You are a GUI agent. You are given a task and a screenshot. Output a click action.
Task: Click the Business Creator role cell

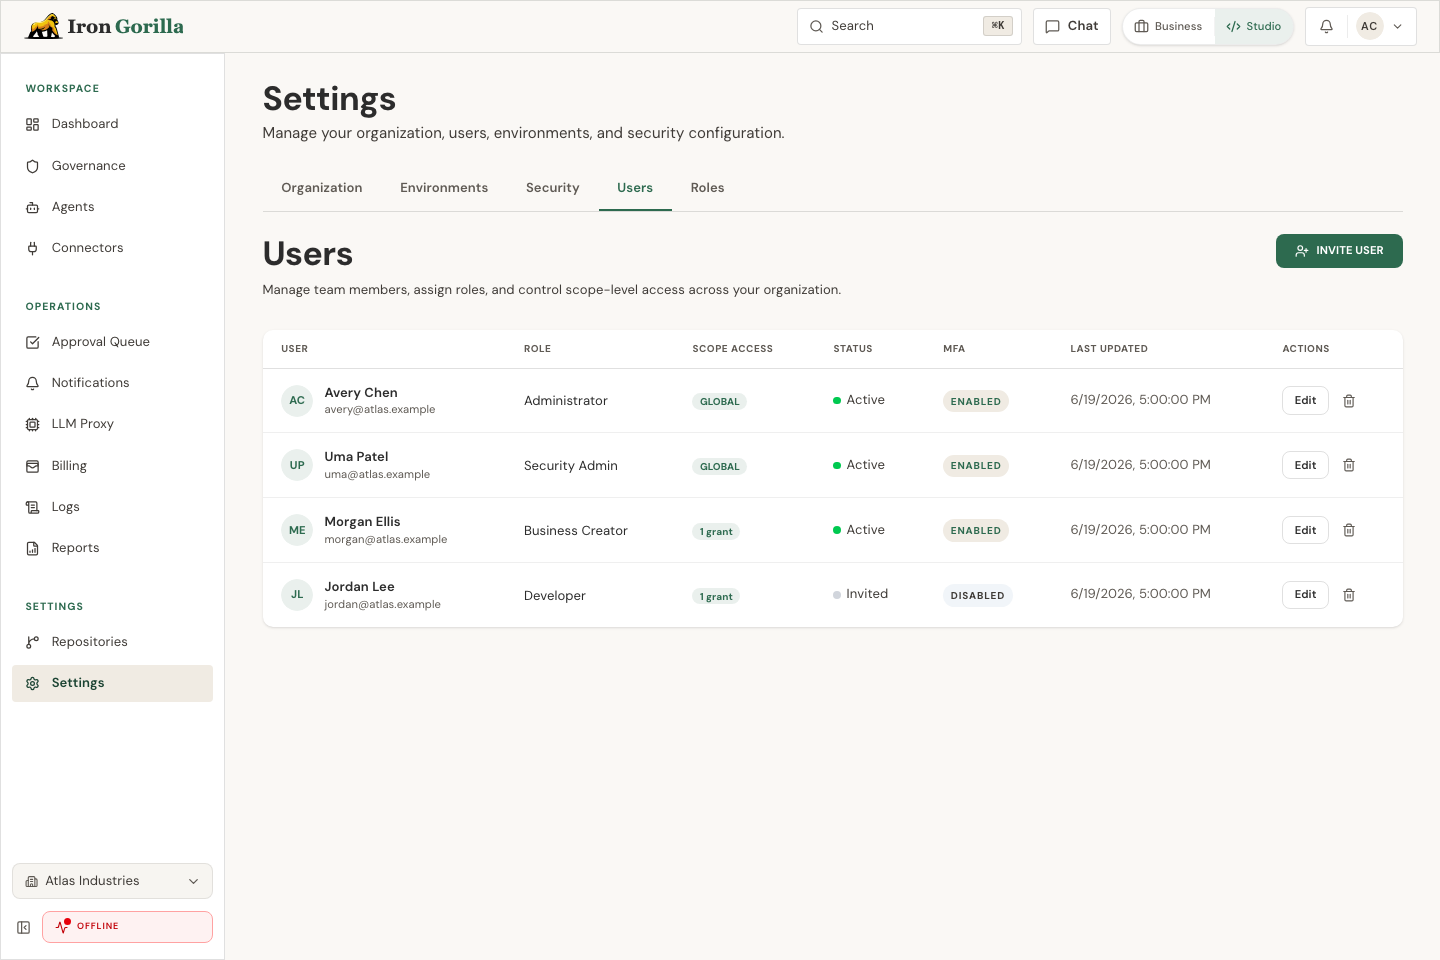tap(576, 531)
